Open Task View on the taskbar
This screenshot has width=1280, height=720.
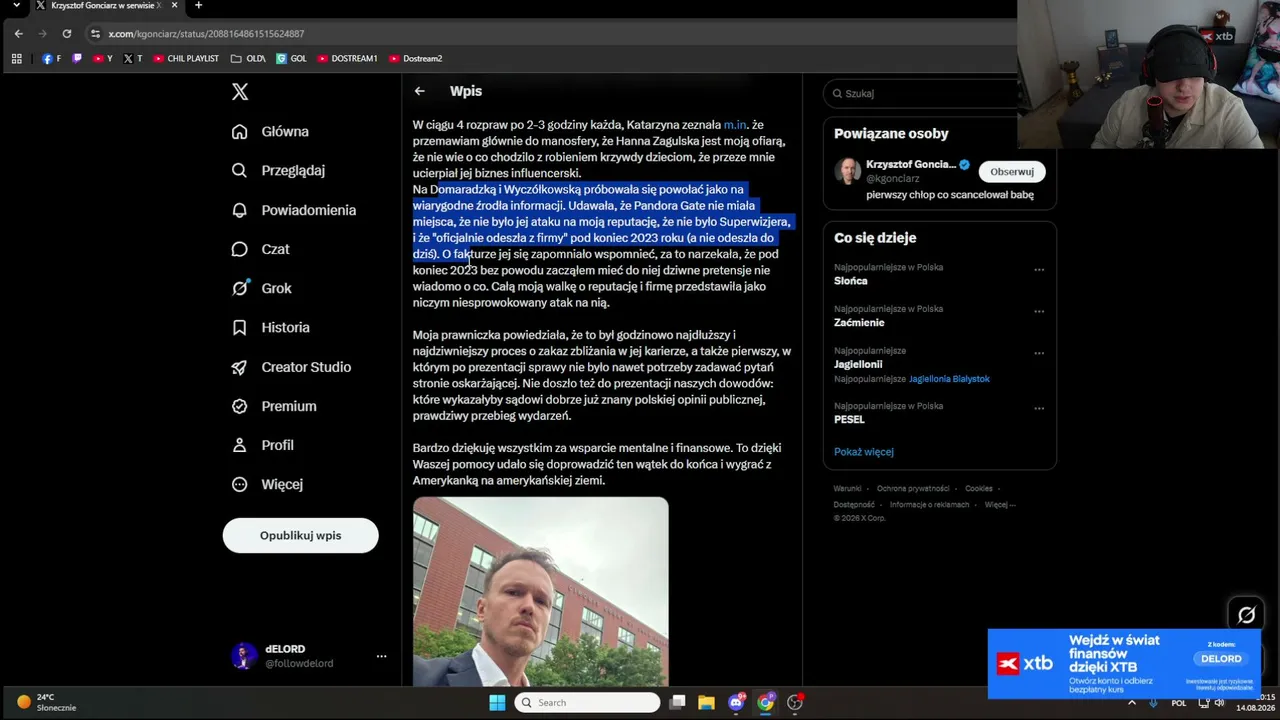[x=677, y=702]
